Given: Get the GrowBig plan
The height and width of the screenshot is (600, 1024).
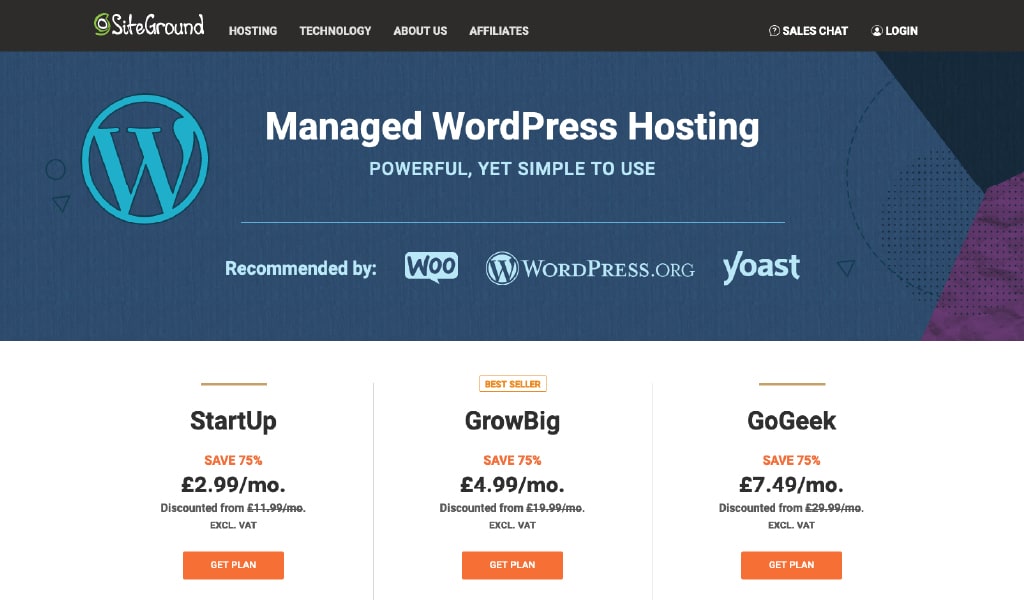Looking at the screenshot, I should (x=512, y=565).
